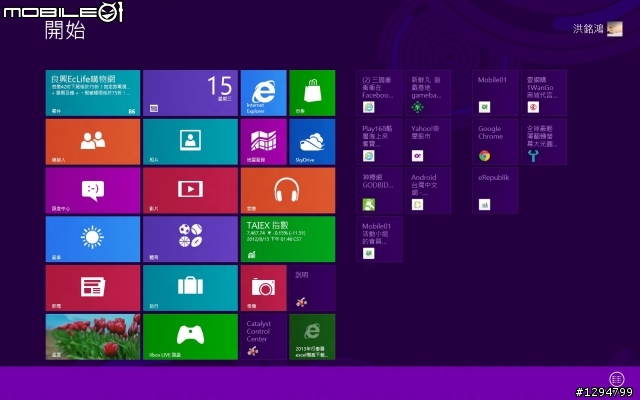
Task: Open the Mobile01 pinned tile
Action: 495,93
